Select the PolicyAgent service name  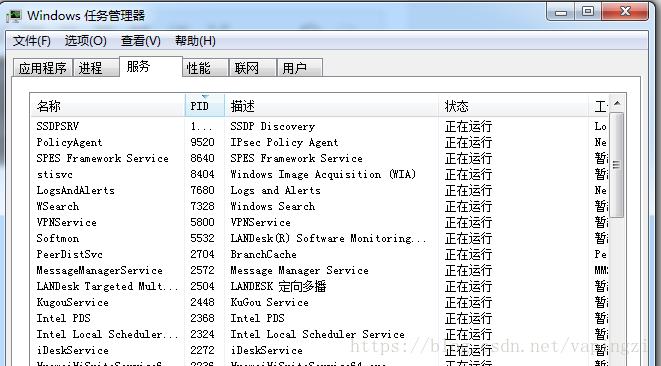tap(69, 143)
